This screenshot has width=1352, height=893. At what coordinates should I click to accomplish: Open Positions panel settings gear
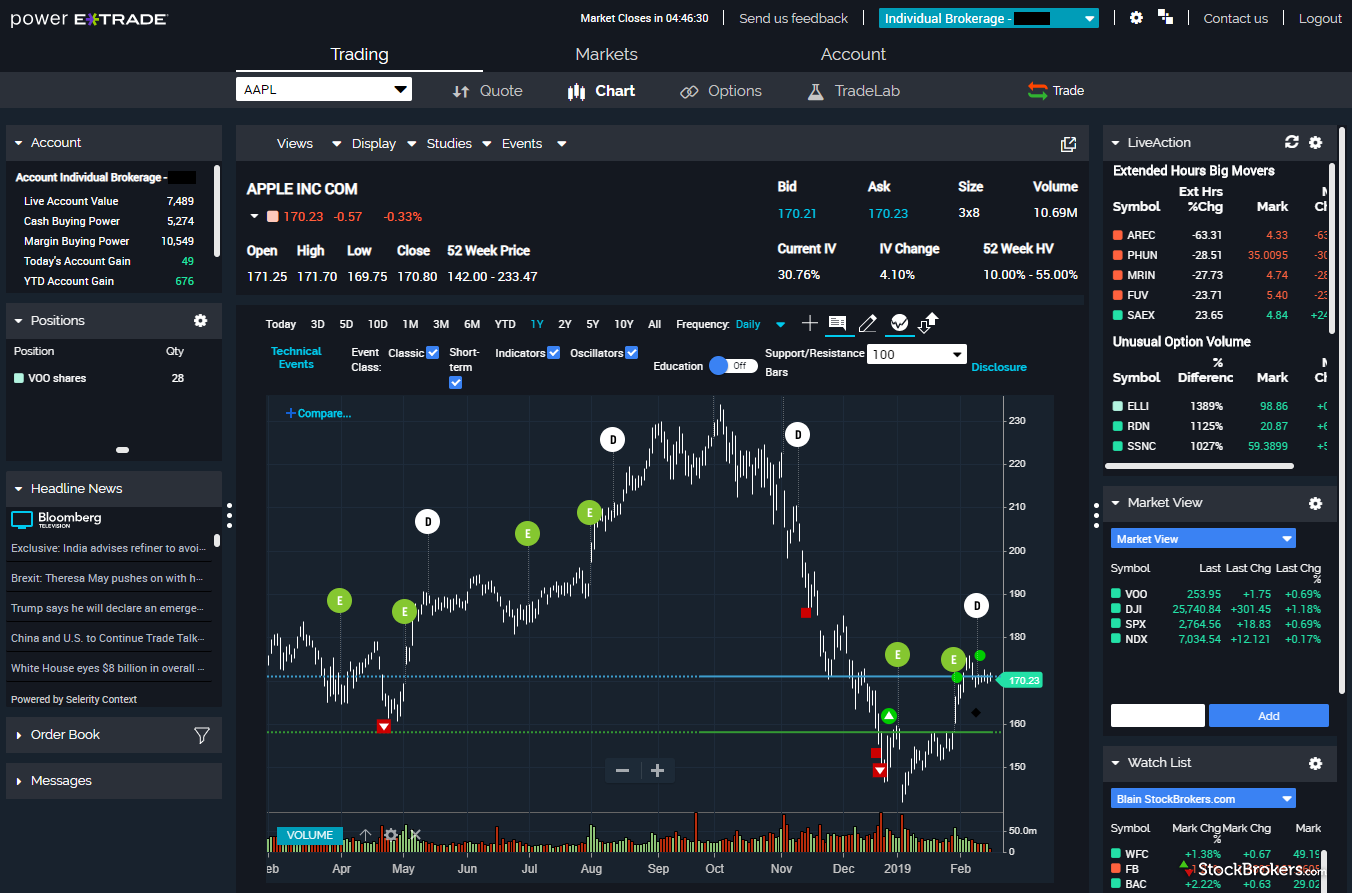(200, 321)
